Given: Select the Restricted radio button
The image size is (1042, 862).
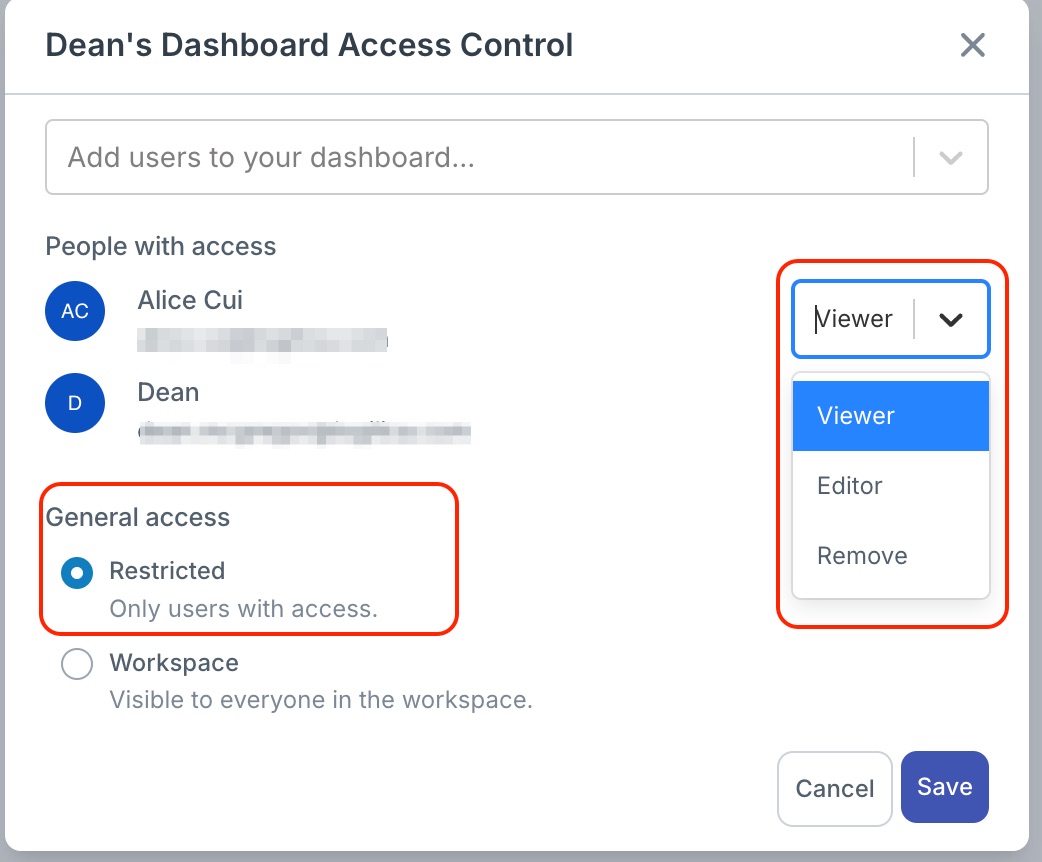Looking at the screenshot, I should coord(77,572).
